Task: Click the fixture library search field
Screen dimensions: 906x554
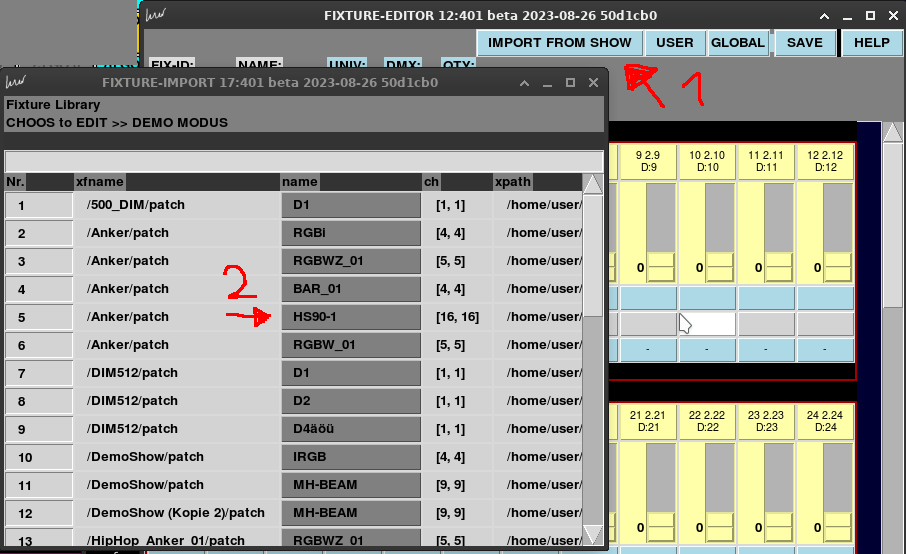Action: 304,161
